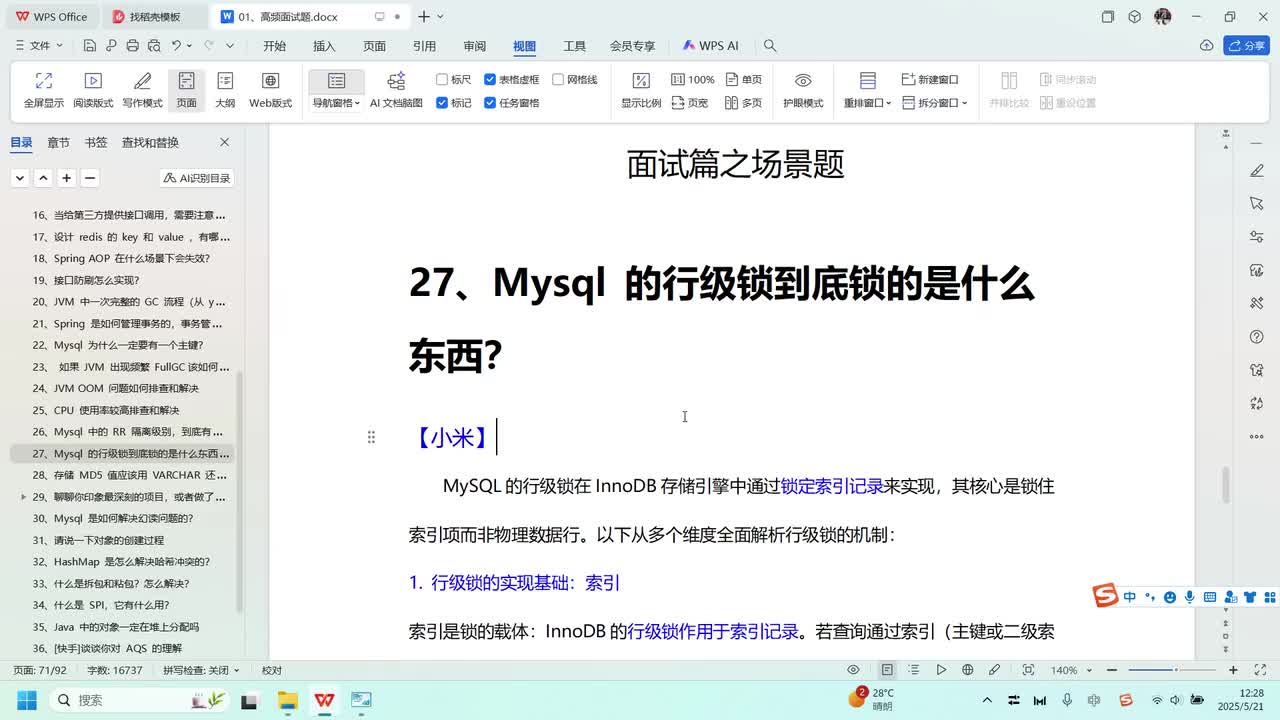
Task: Open Windows Start menu
Action: tap(26, 700)
